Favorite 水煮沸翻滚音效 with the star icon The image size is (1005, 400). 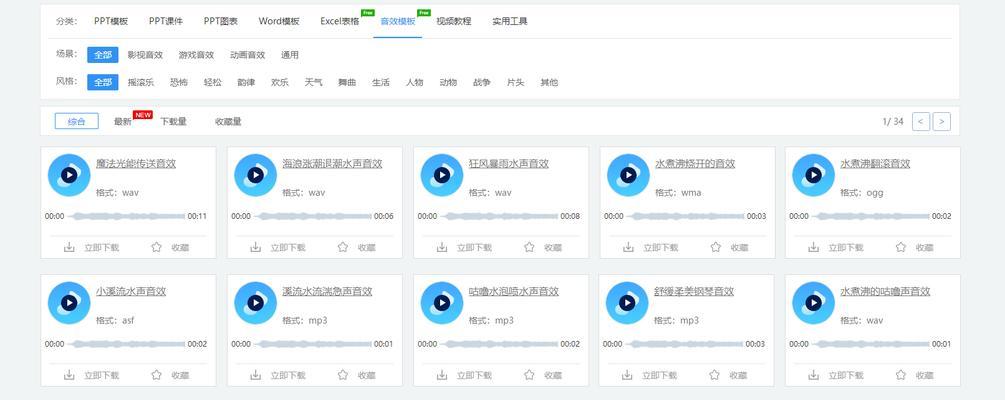pyautogui.click(x=901, y=247)
